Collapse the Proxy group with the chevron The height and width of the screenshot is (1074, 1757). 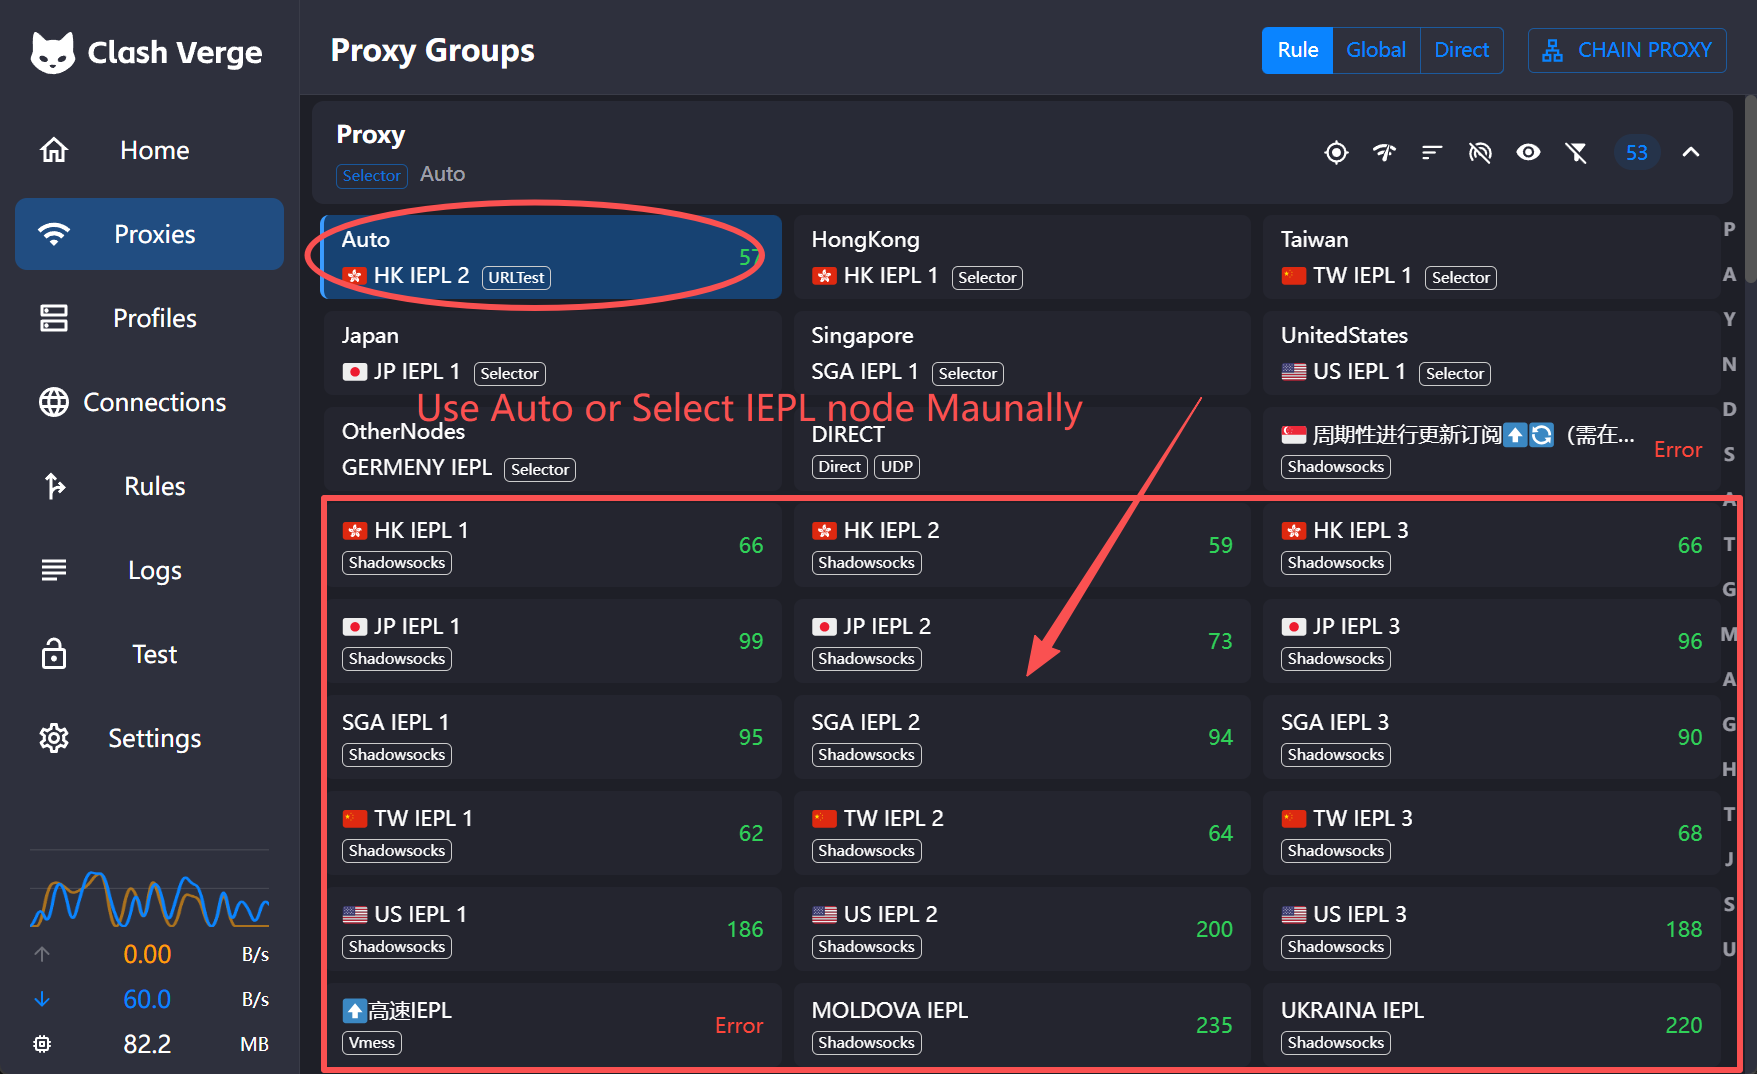click(x=1691, y=152)
